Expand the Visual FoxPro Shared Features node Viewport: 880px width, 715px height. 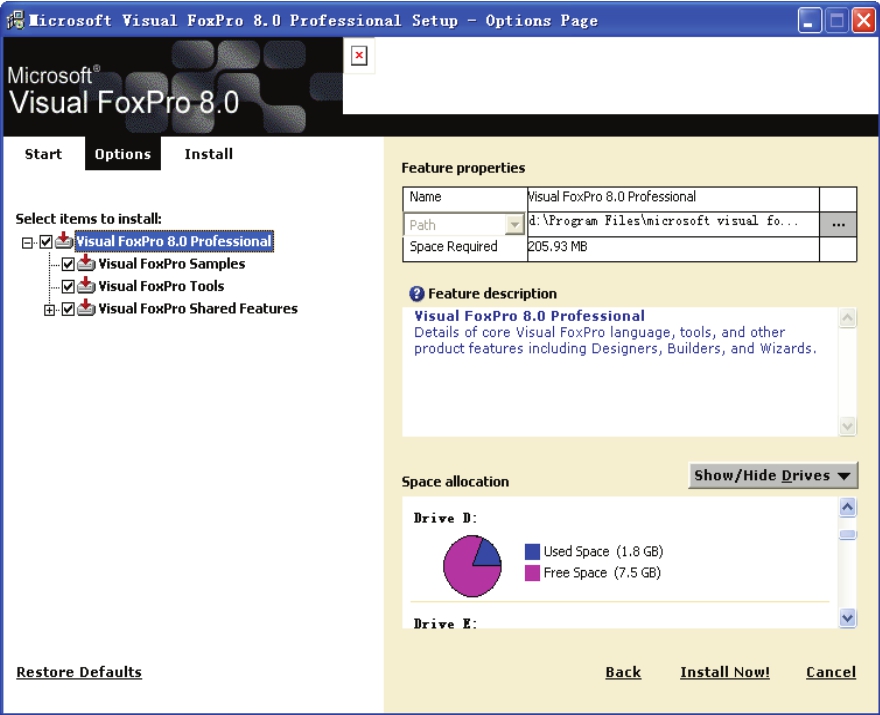coord(49,310)
